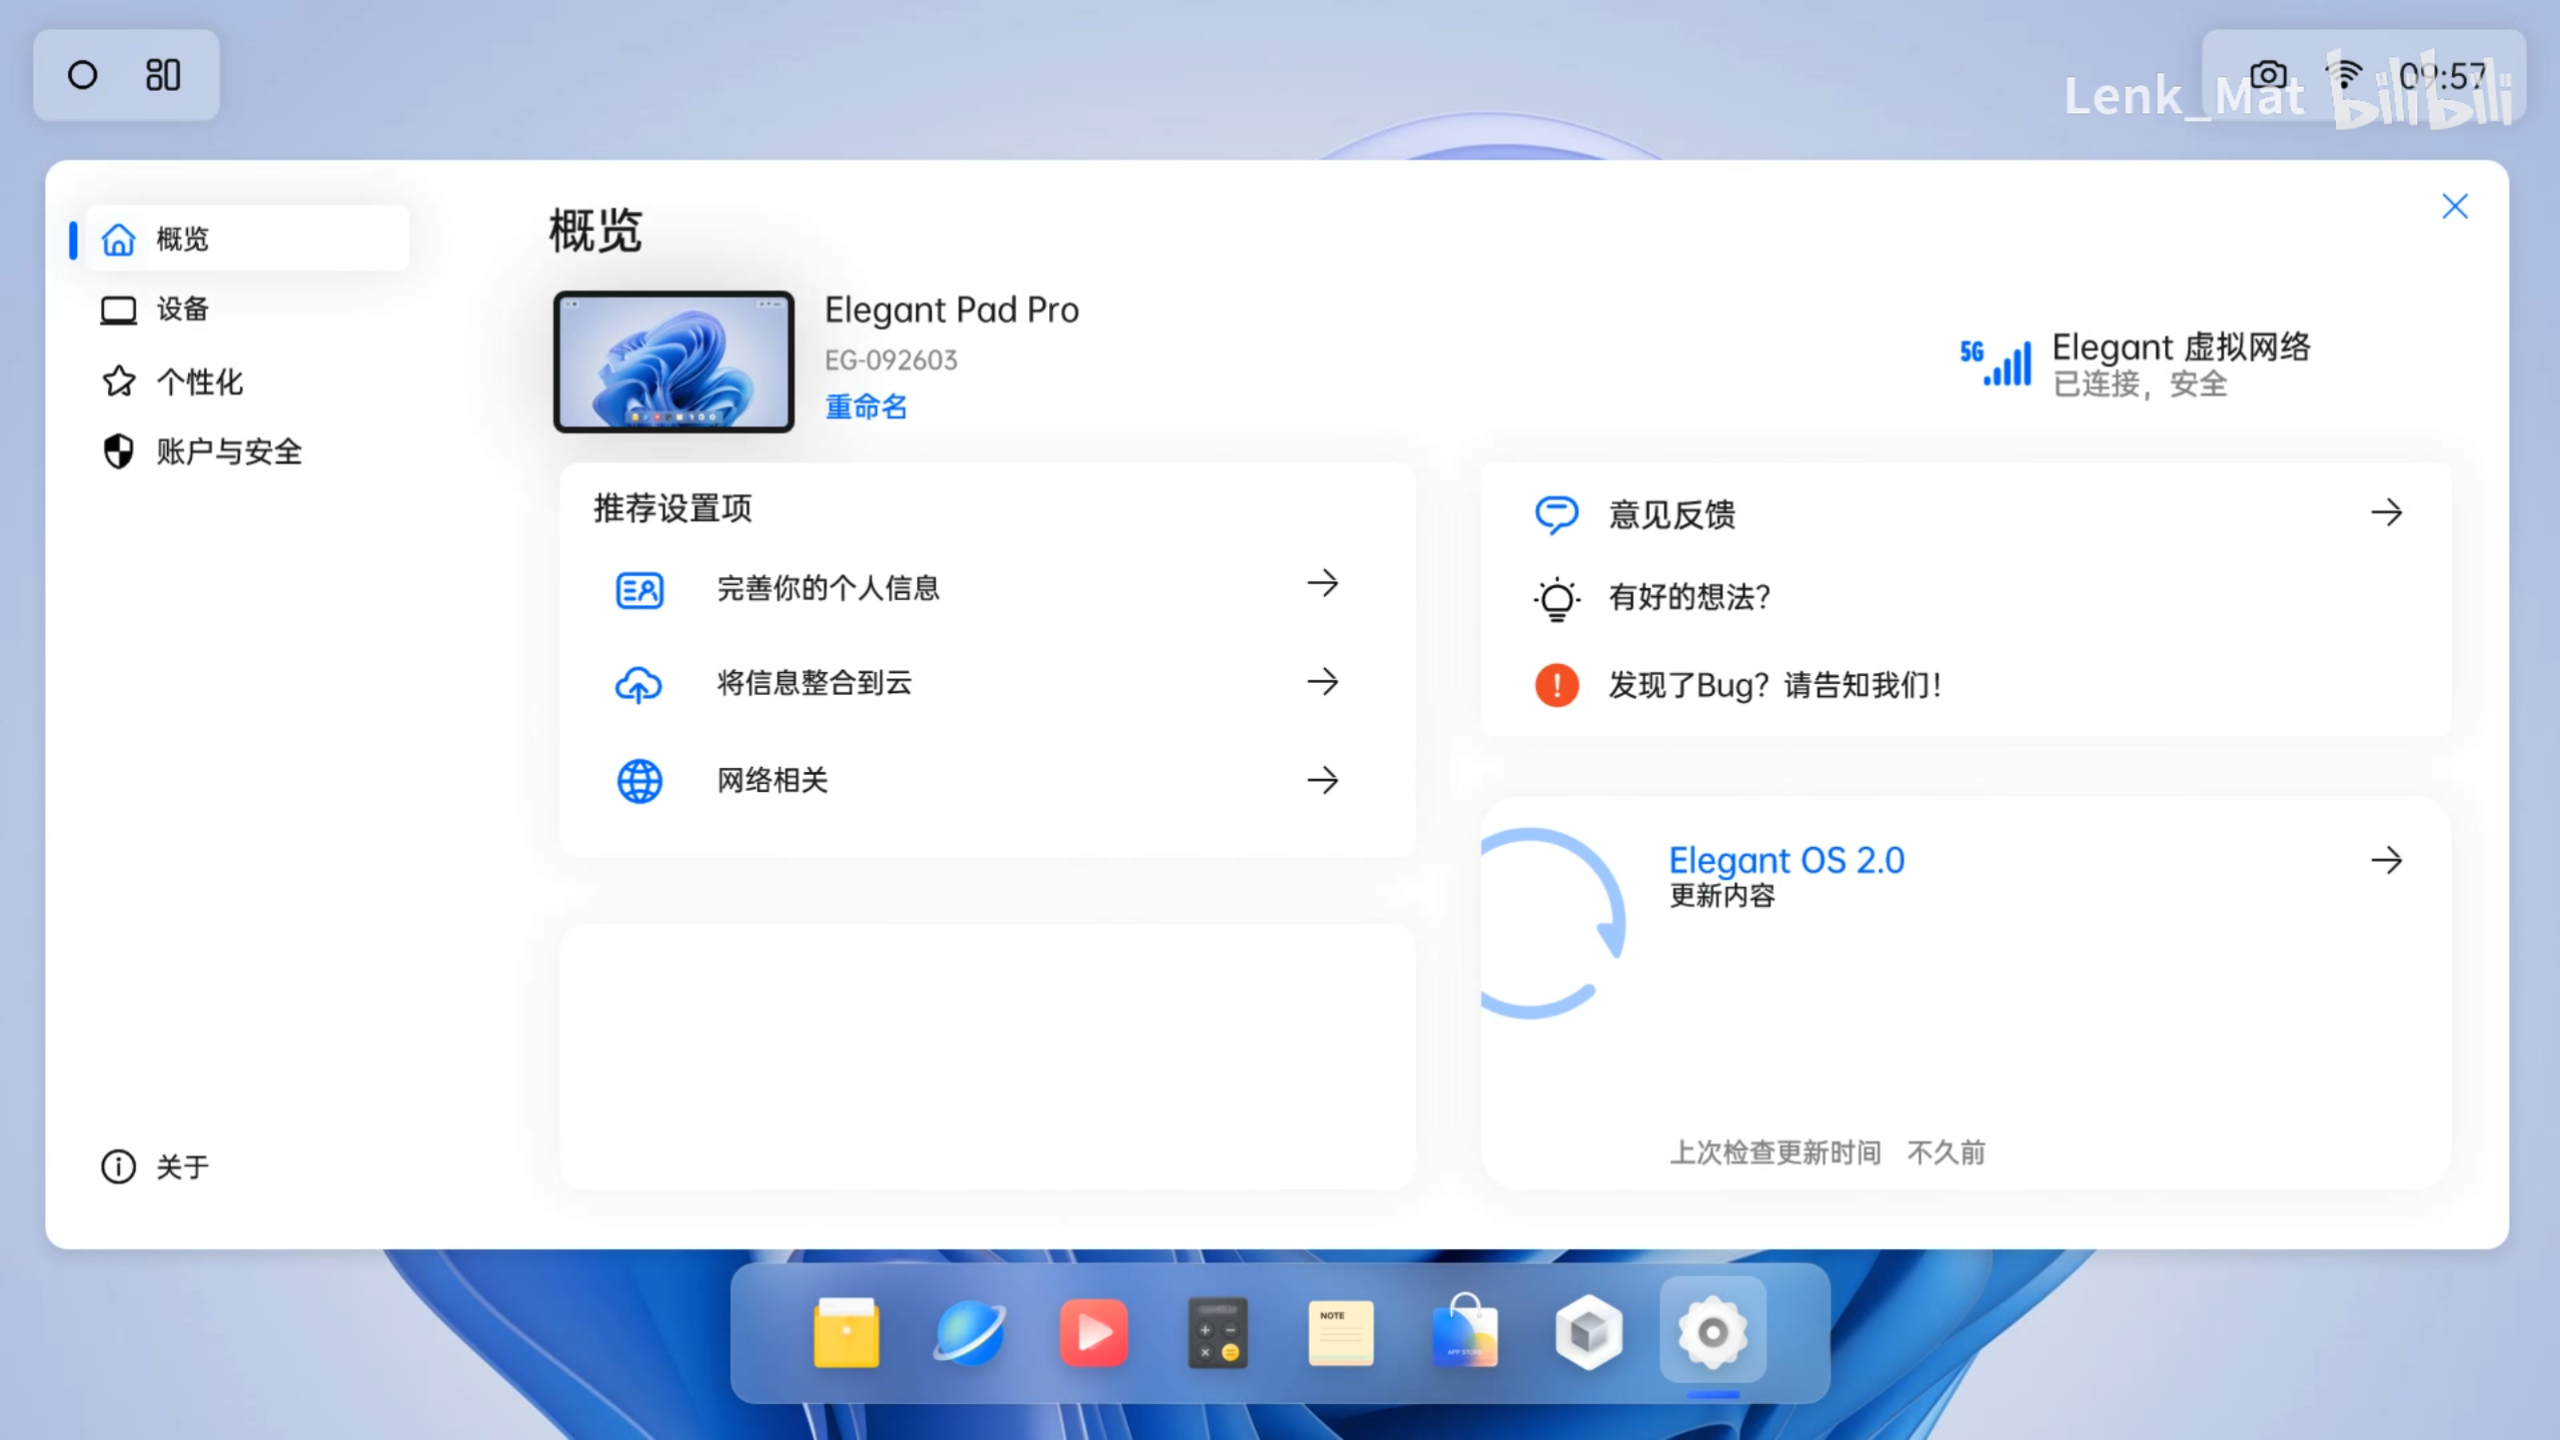Expand the arrow next to 网络相关
2560x1440 pixels.
point(1323,780)
